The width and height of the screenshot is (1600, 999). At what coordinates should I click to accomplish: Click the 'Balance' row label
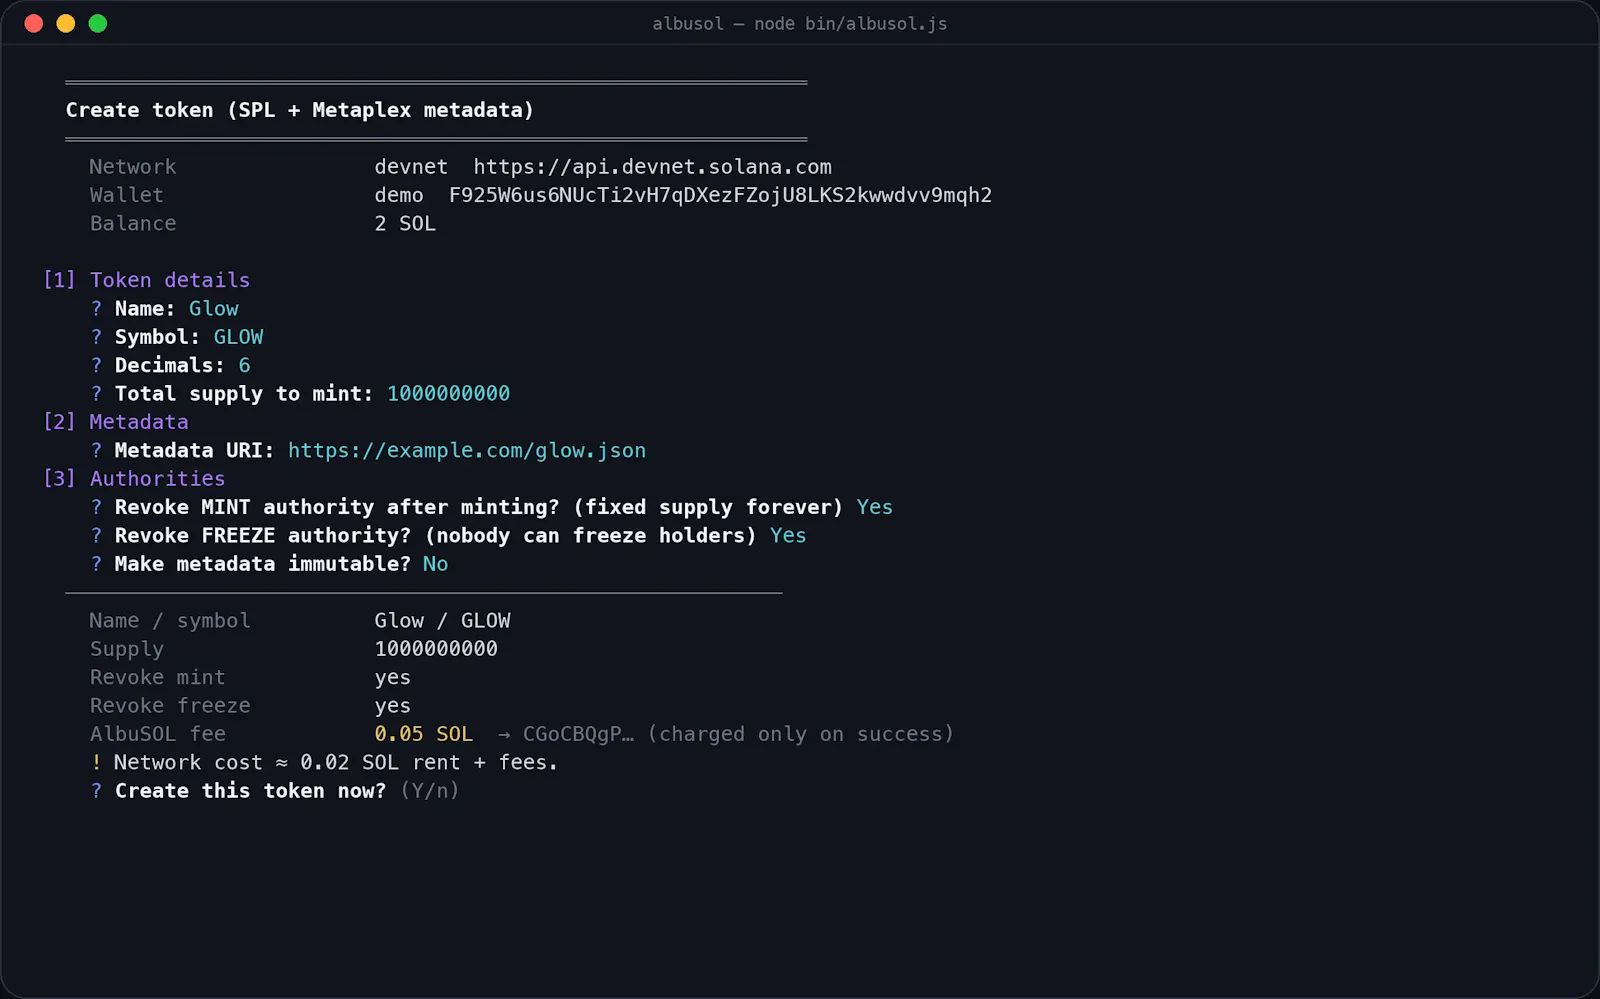[x=133, y=223]
